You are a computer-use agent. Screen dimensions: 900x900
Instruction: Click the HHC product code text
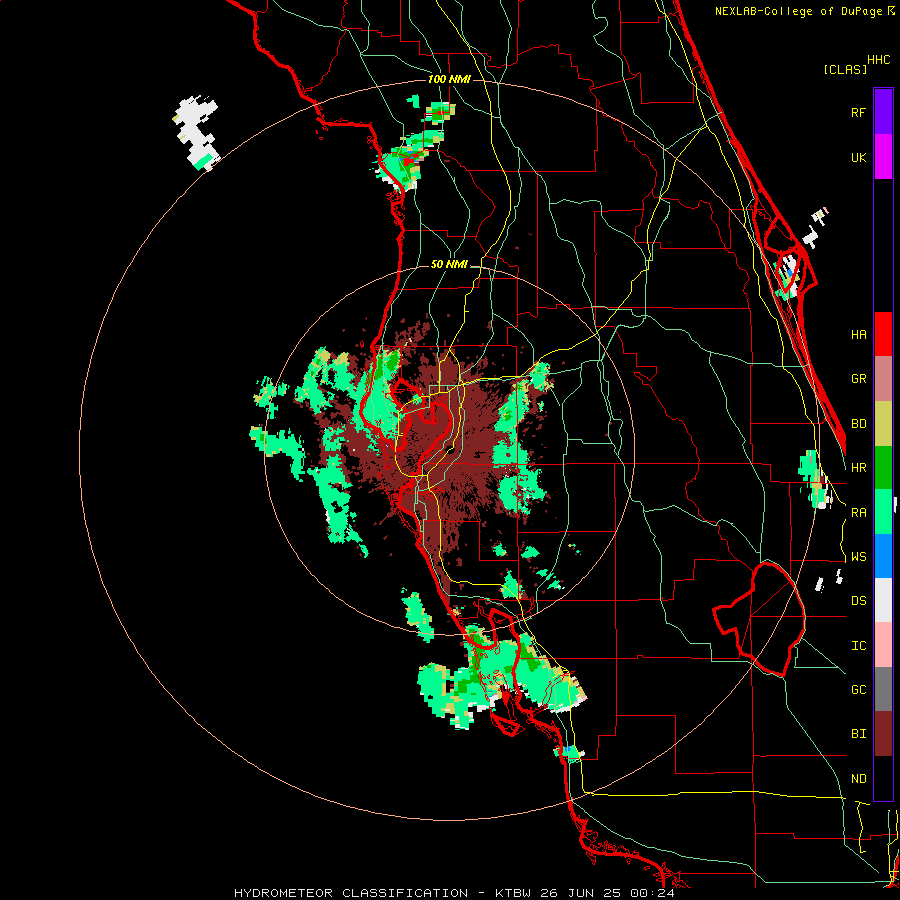879,60
